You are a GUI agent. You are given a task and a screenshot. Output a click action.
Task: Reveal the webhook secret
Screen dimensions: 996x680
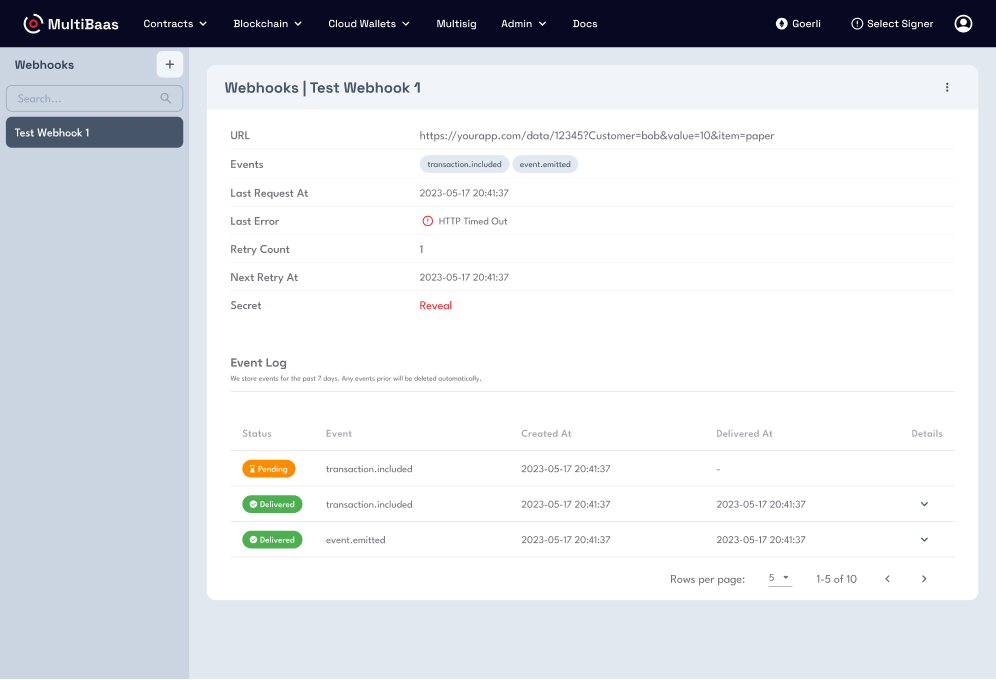pyautogui.click(x=435, y=306)
